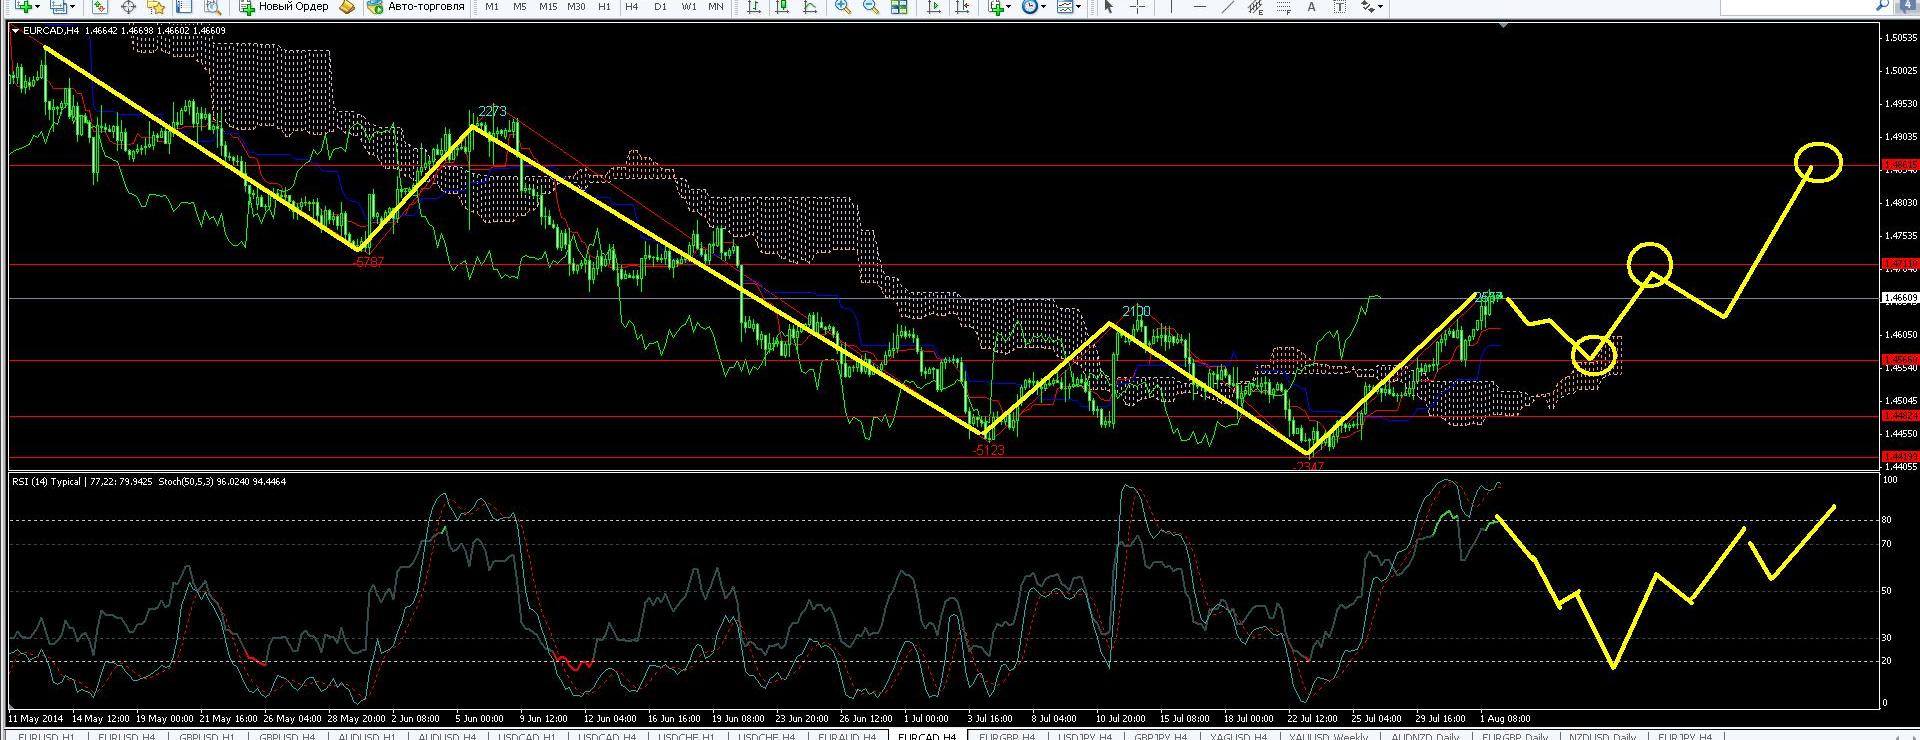Enable the M15 timeframe
The width and height of the screenshot is (1920, 740).
[x=547, y=6]
